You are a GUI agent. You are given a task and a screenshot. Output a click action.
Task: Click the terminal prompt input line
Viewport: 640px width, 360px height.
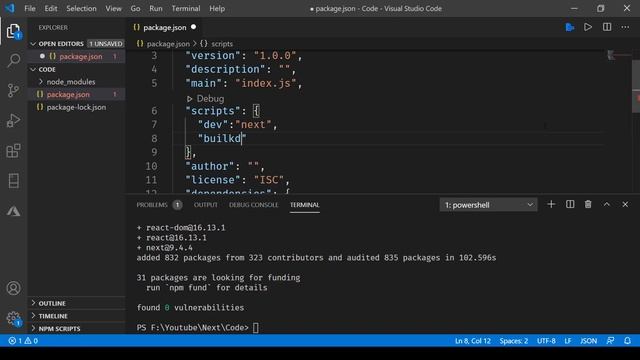(256, 327)
